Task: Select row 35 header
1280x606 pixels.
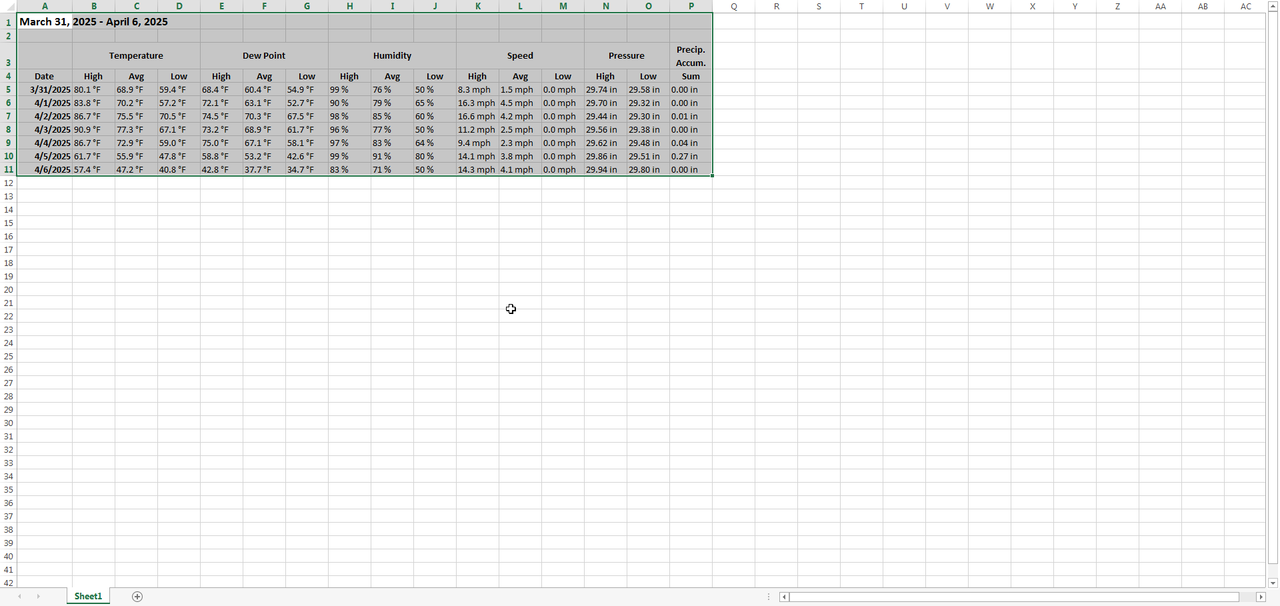Action: 9,489
